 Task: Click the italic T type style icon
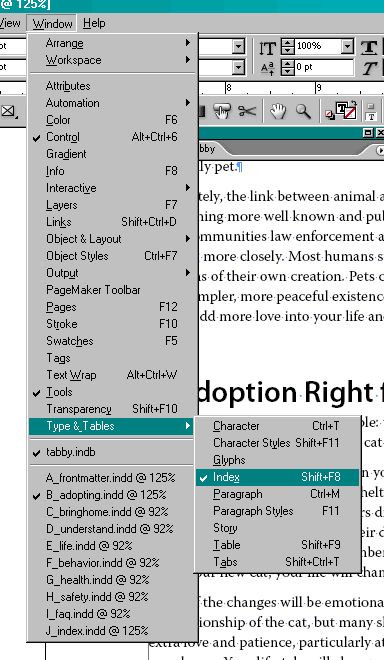tap(369, 68)
